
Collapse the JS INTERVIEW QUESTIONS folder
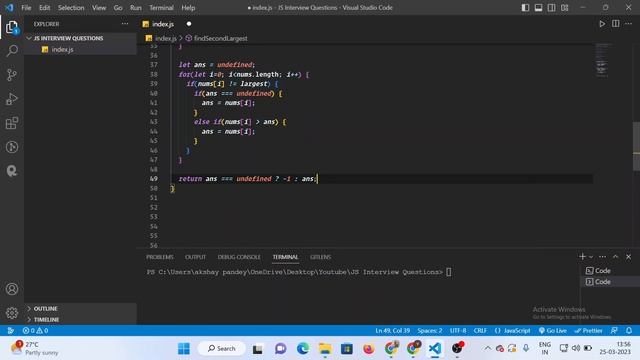(x=80, y=38)
